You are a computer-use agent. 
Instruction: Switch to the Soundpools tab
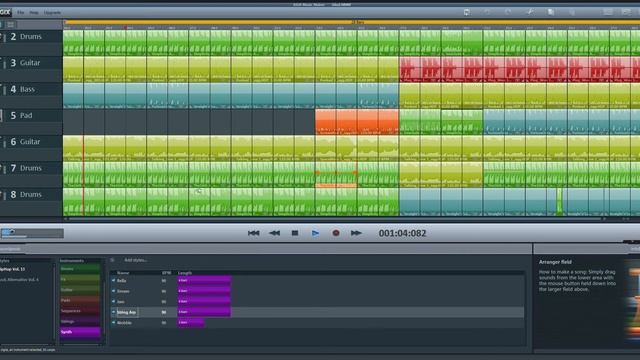[x=11, y=249]
